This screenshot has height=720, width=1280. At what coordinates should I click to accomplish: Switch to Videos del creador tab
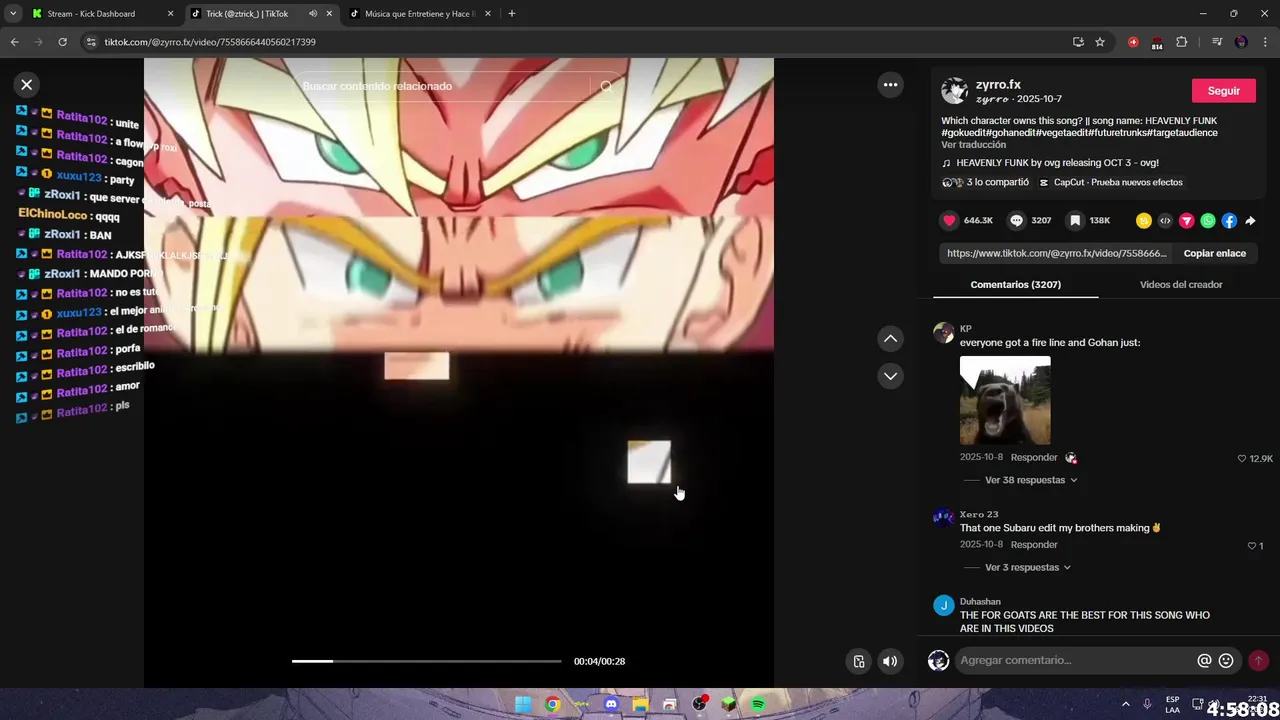point(1181,285)
